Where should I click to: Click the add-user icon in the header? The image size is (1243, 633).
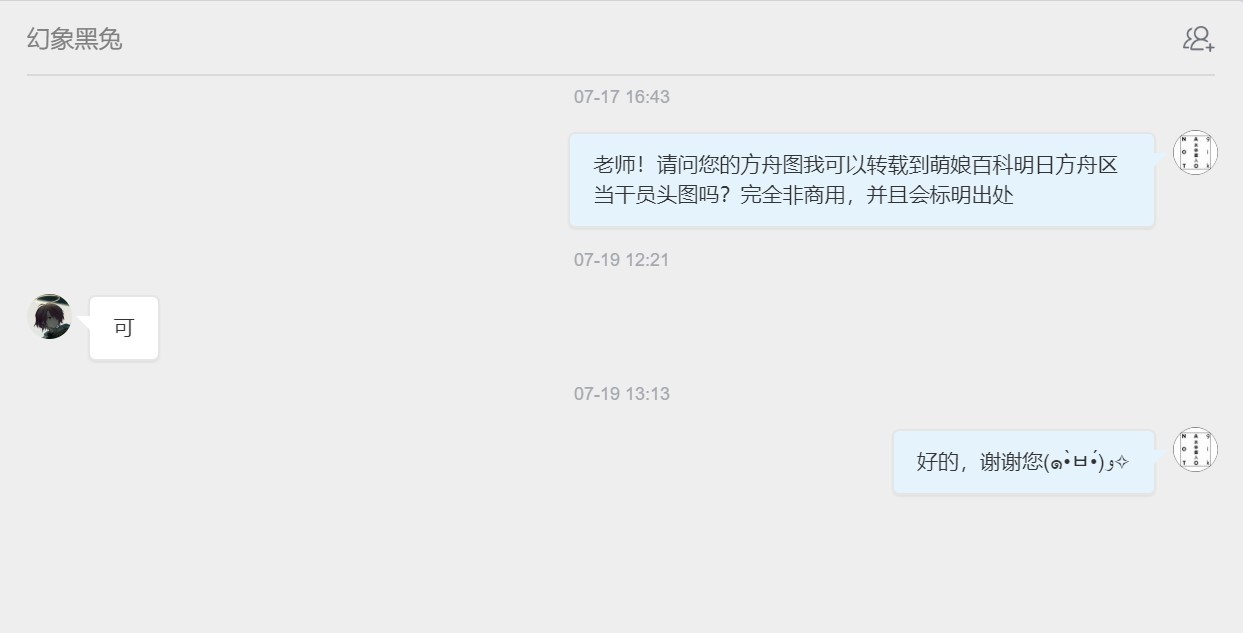pyautogui.click(x=1198, y=39)
